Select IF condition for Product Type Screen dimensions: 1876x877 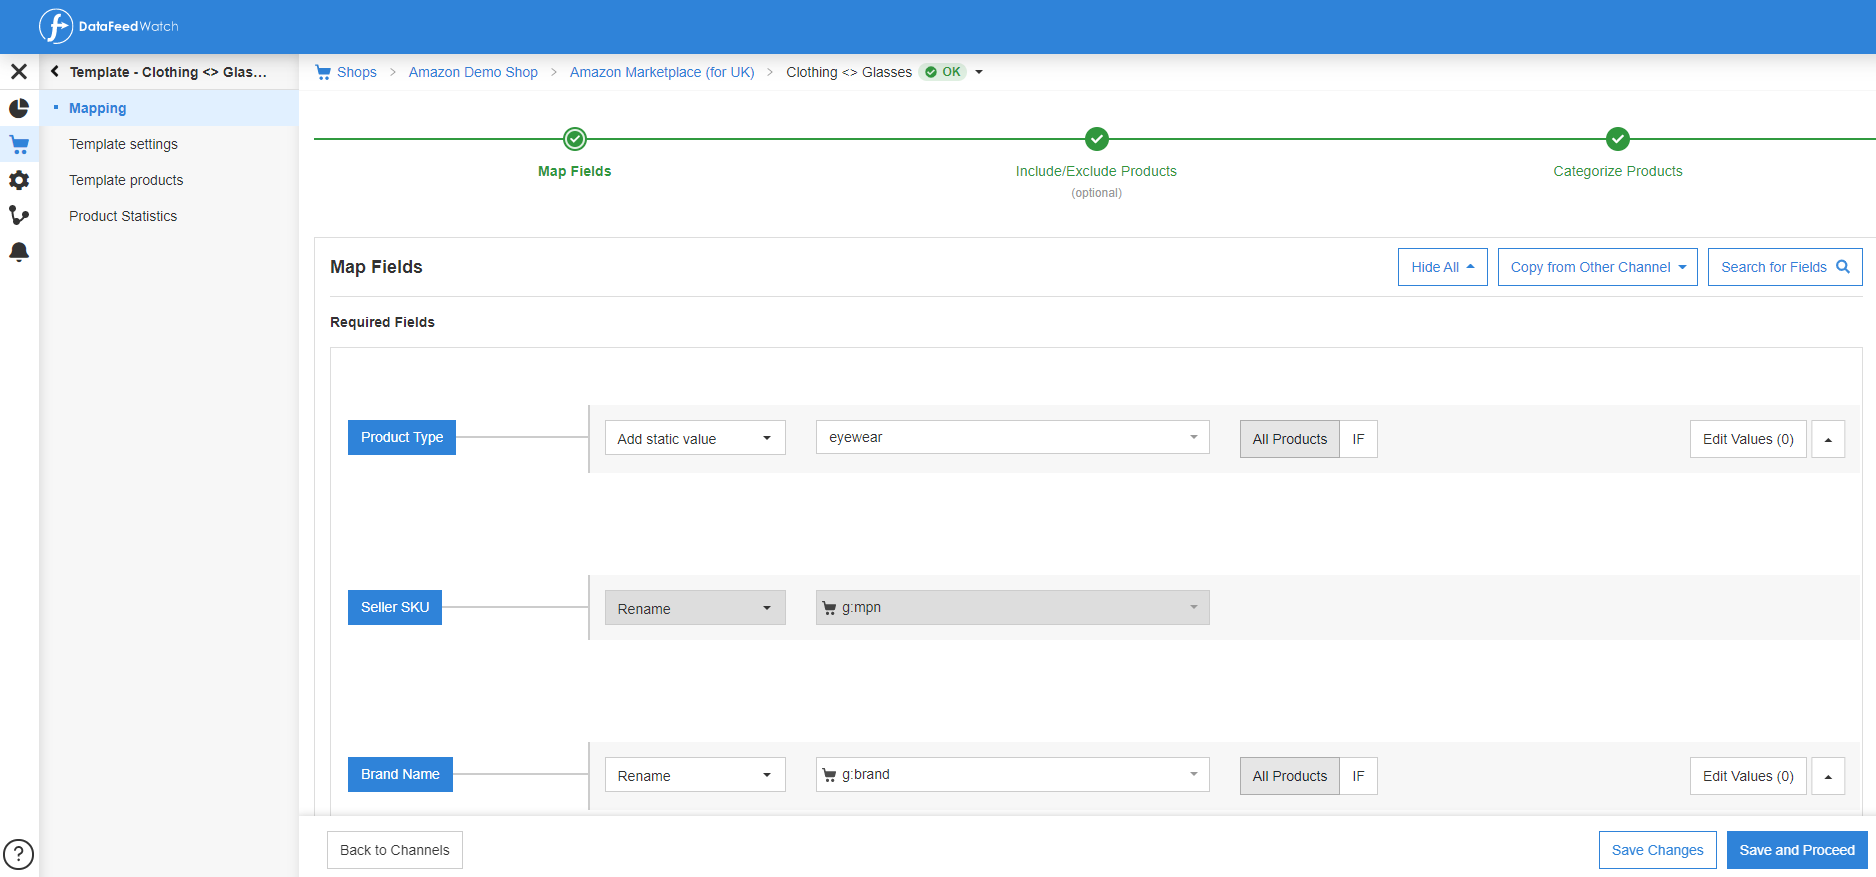tap(1358, 439)
